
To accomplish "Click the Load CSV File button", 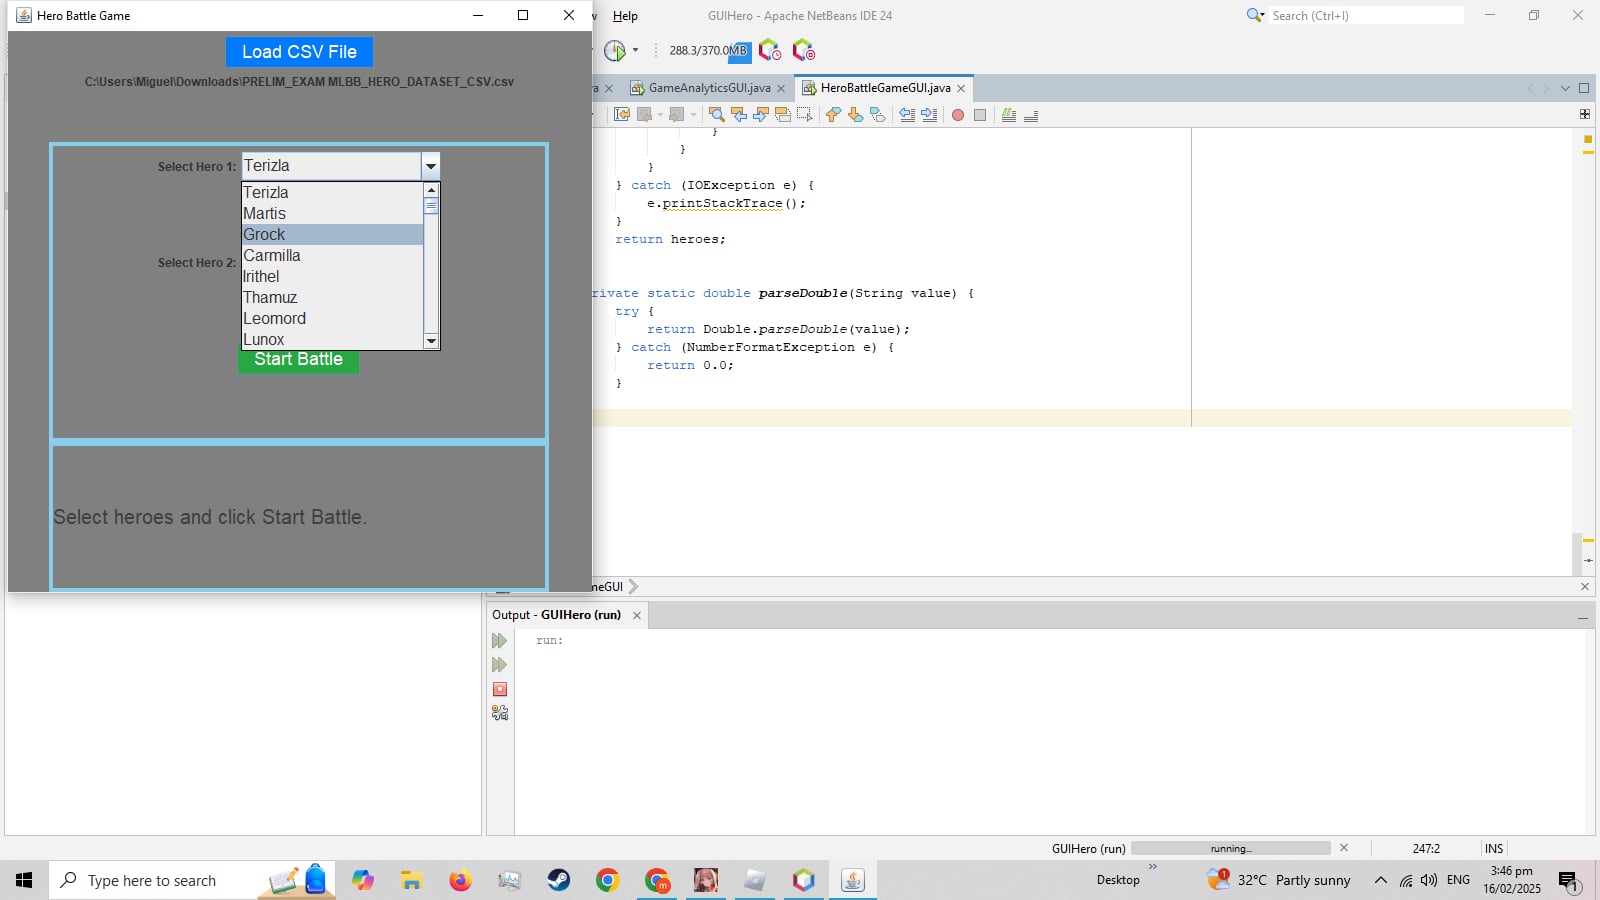I will coord(299,52).
